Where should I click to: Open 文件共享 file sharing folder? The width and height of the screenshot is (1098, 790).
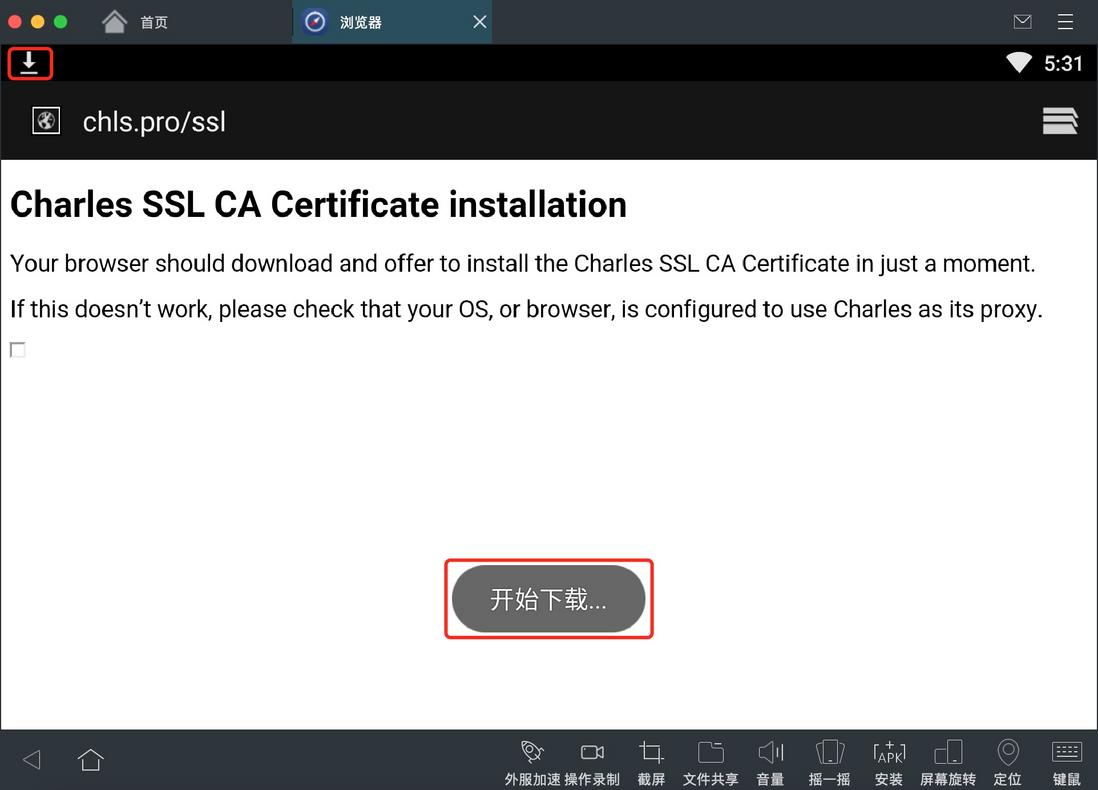click(x=711, y=763)
